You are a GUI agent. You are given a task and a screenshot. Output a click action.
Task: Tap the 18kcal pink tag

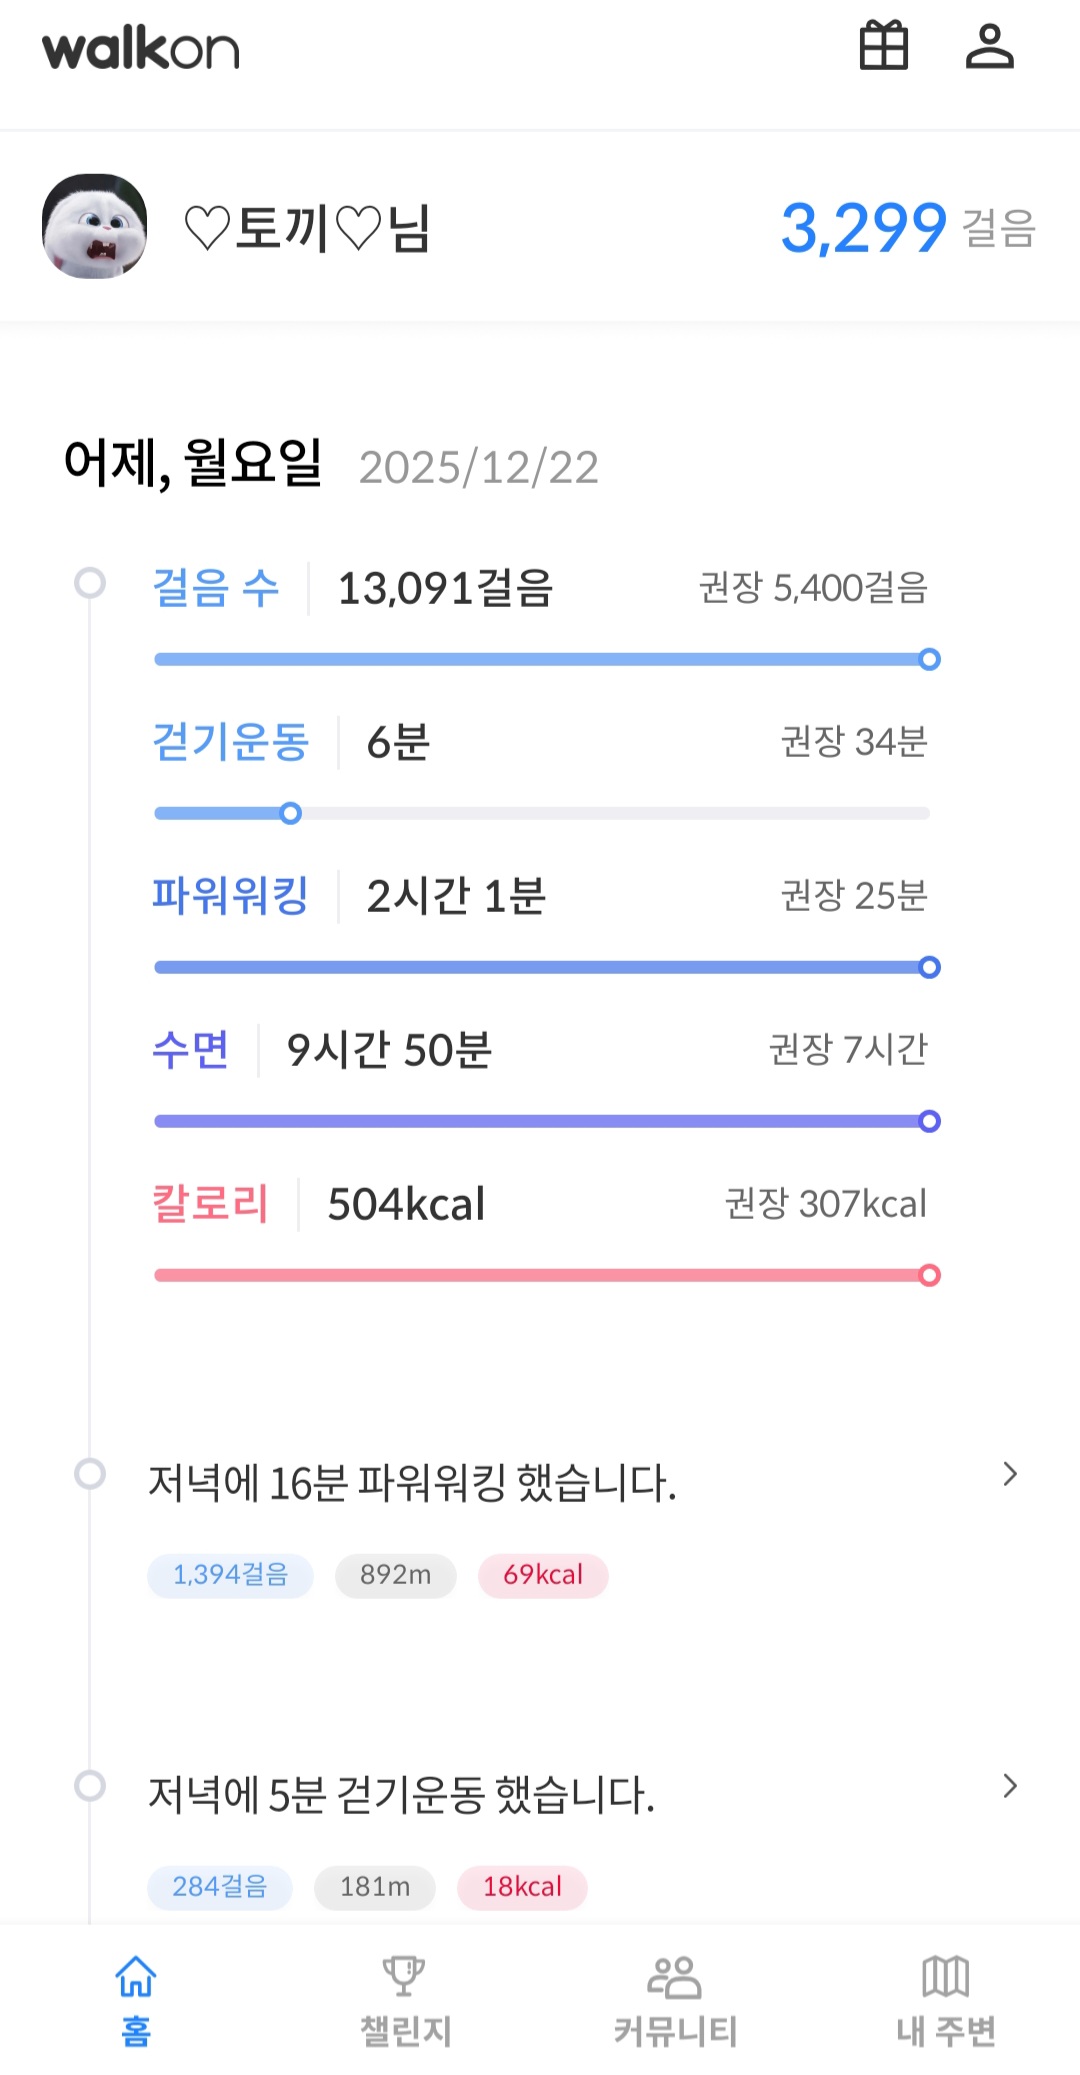[x=522, y=1887]
